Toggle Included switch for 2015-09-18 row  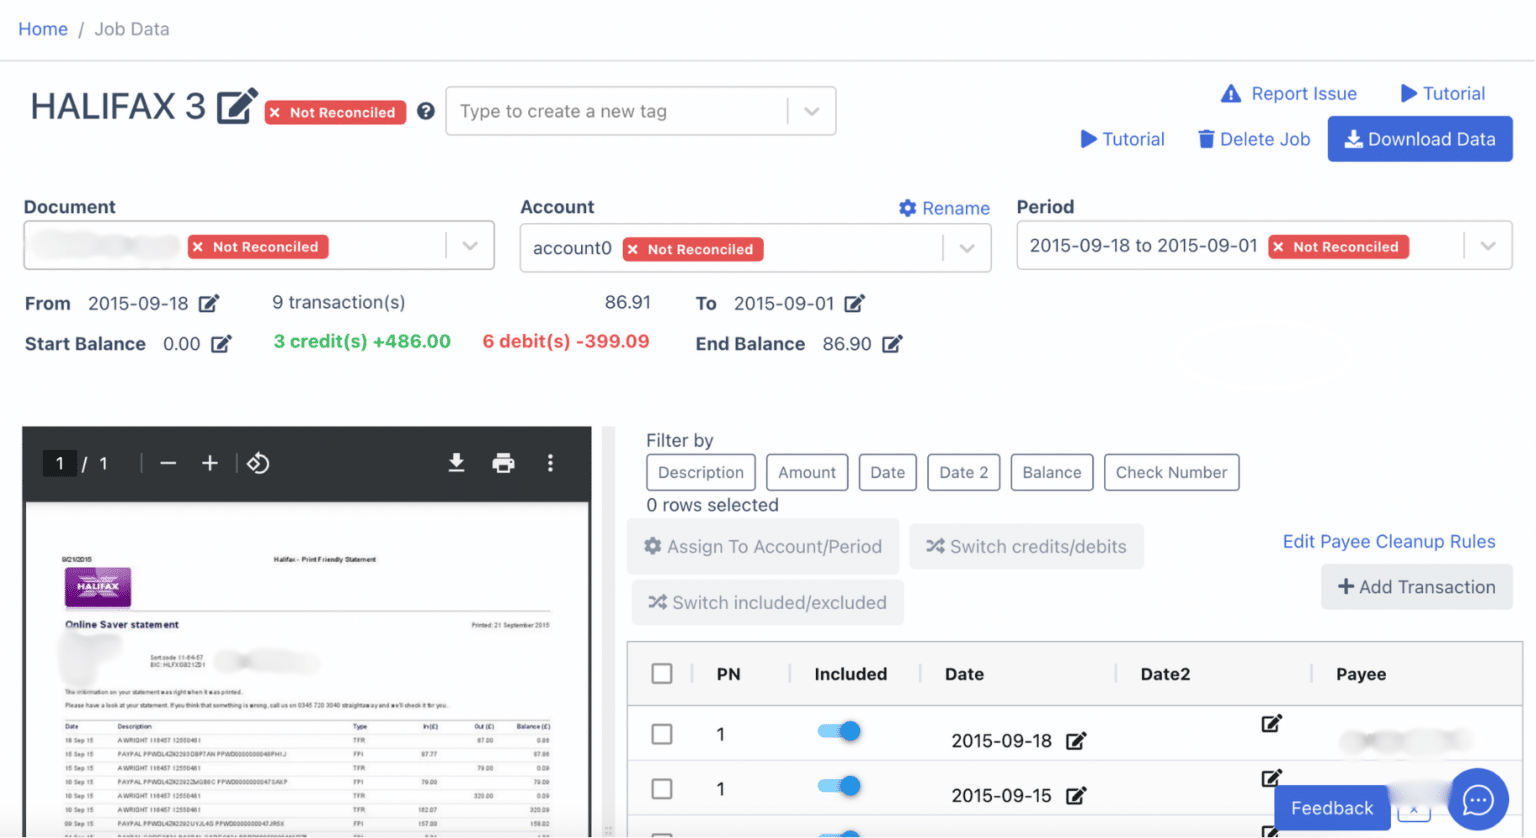(x=839, y=732)
